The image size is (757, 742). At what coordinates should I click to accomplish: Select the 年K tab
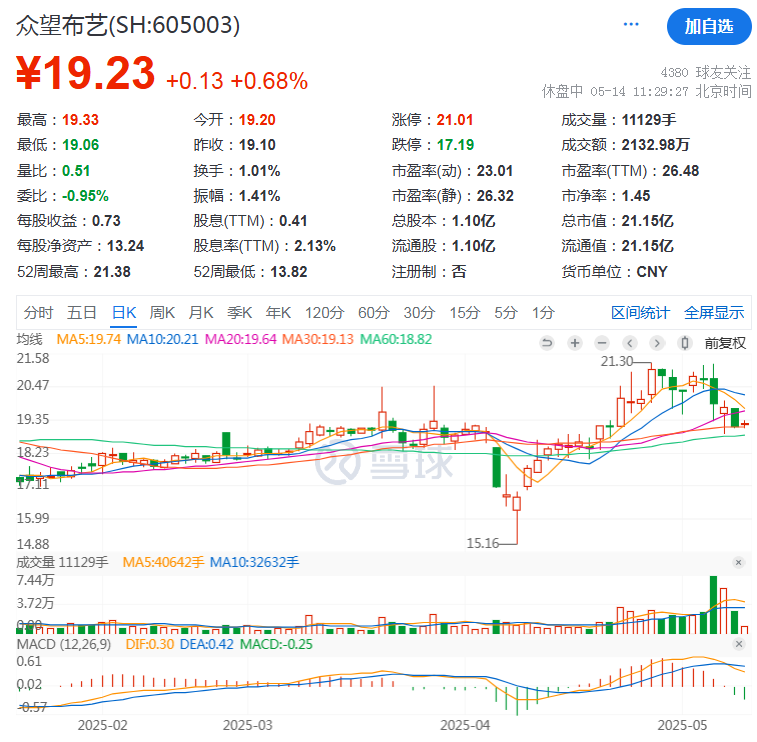(278, 313)
